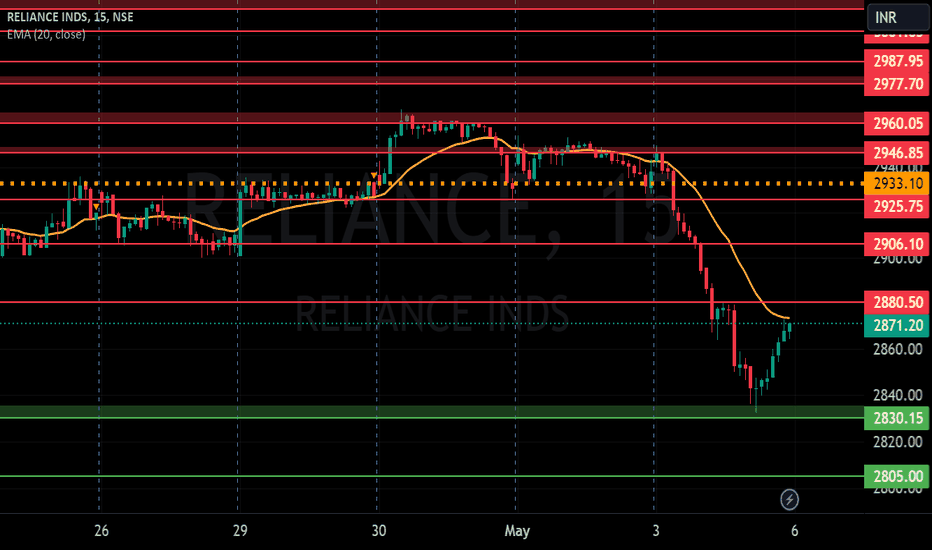This screenshot has width=932, height=550.
Task: Click the 2977.70 price label
Action: [x=898, y=84]
